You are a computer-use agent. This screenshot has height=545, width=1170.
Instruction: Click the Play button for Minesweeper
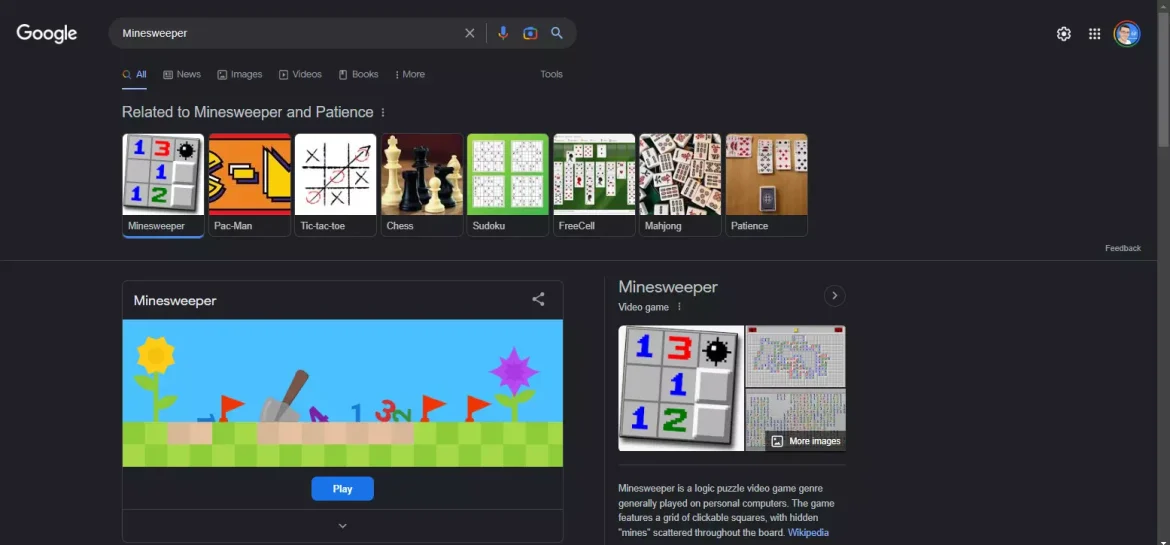(342, 489)
